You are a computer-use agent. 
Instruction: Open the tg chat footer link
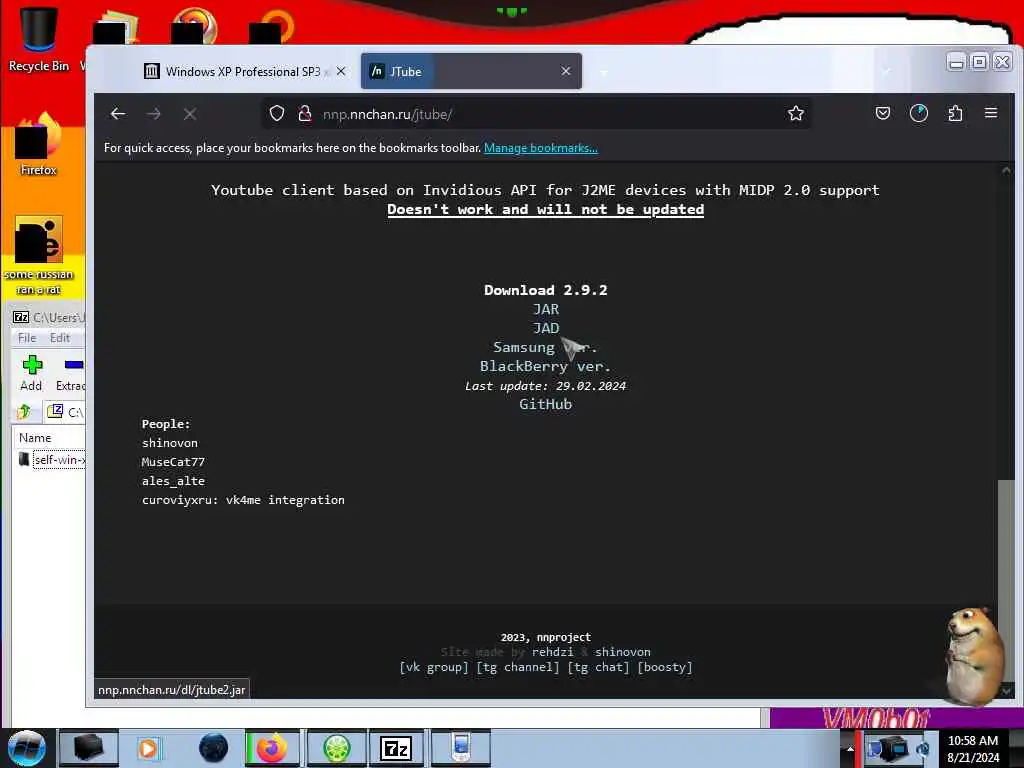(x=598, y=667)
